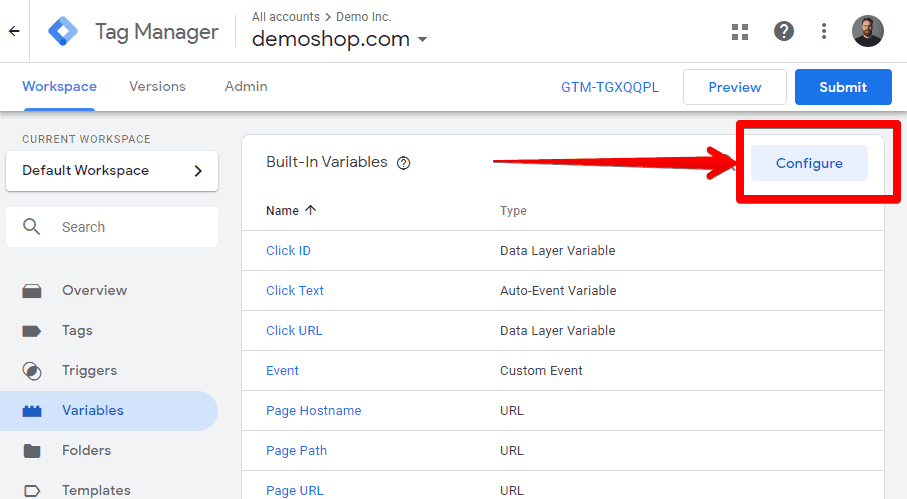Click the Tag Manager logo
The height and width of the screenshot is (499, 907).
click(63, 31)
